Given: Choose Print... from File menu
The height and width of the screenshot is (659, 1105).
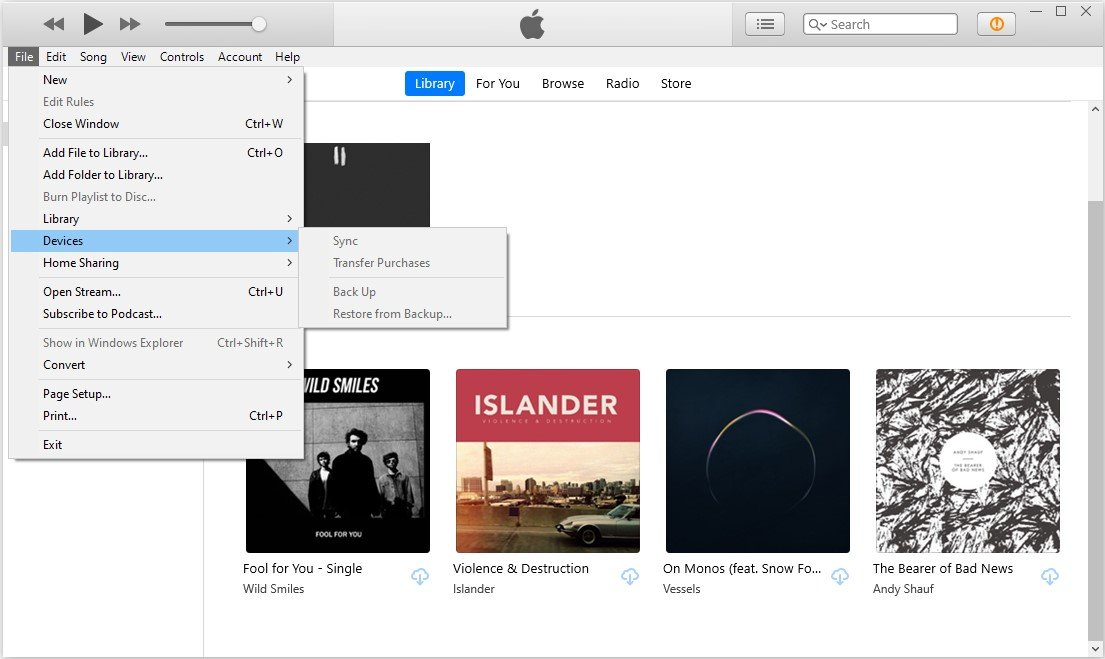Looking at the screenshot, I should tap(156, 415).
